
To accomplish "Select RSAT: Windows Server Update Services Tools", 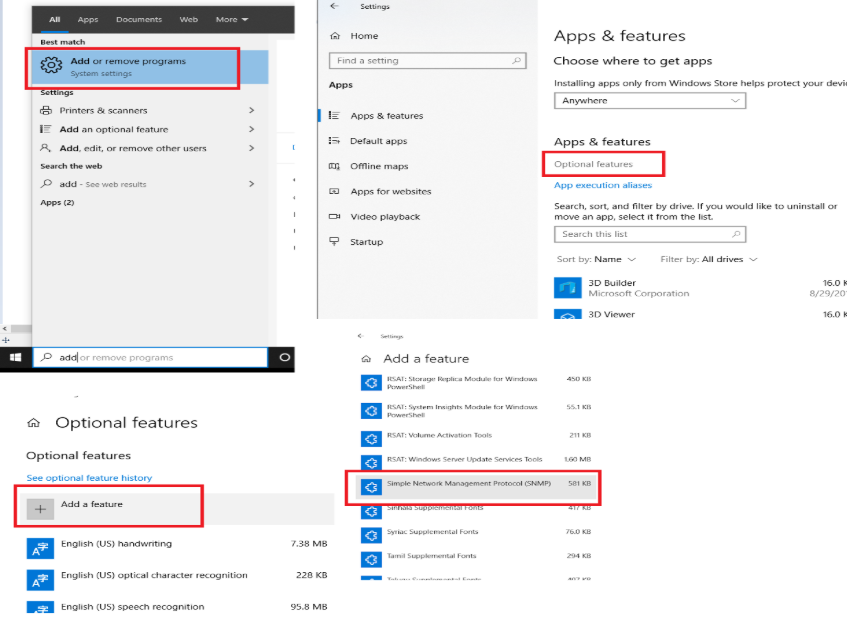I will [x=464, y=459].
